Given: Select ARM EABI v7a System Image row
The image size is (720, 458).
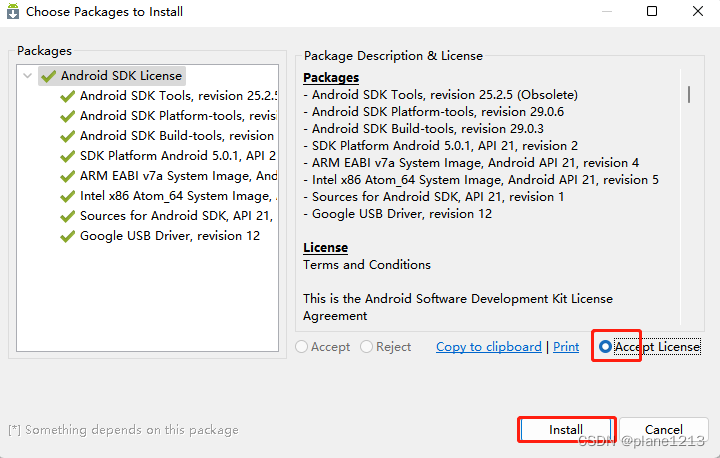Looking at the screenshot, I should tap(168, 176).
